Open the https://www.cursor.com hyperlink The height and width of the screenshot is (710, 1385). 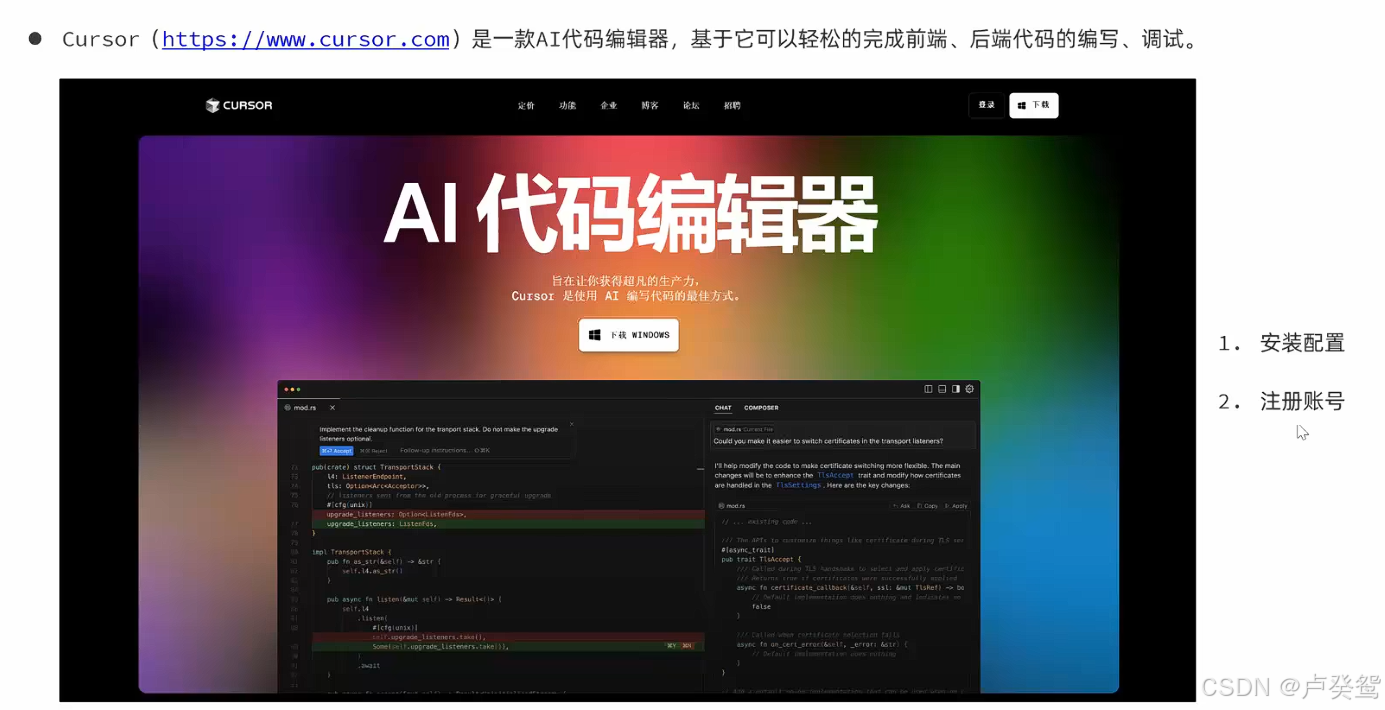click(305, 39)
